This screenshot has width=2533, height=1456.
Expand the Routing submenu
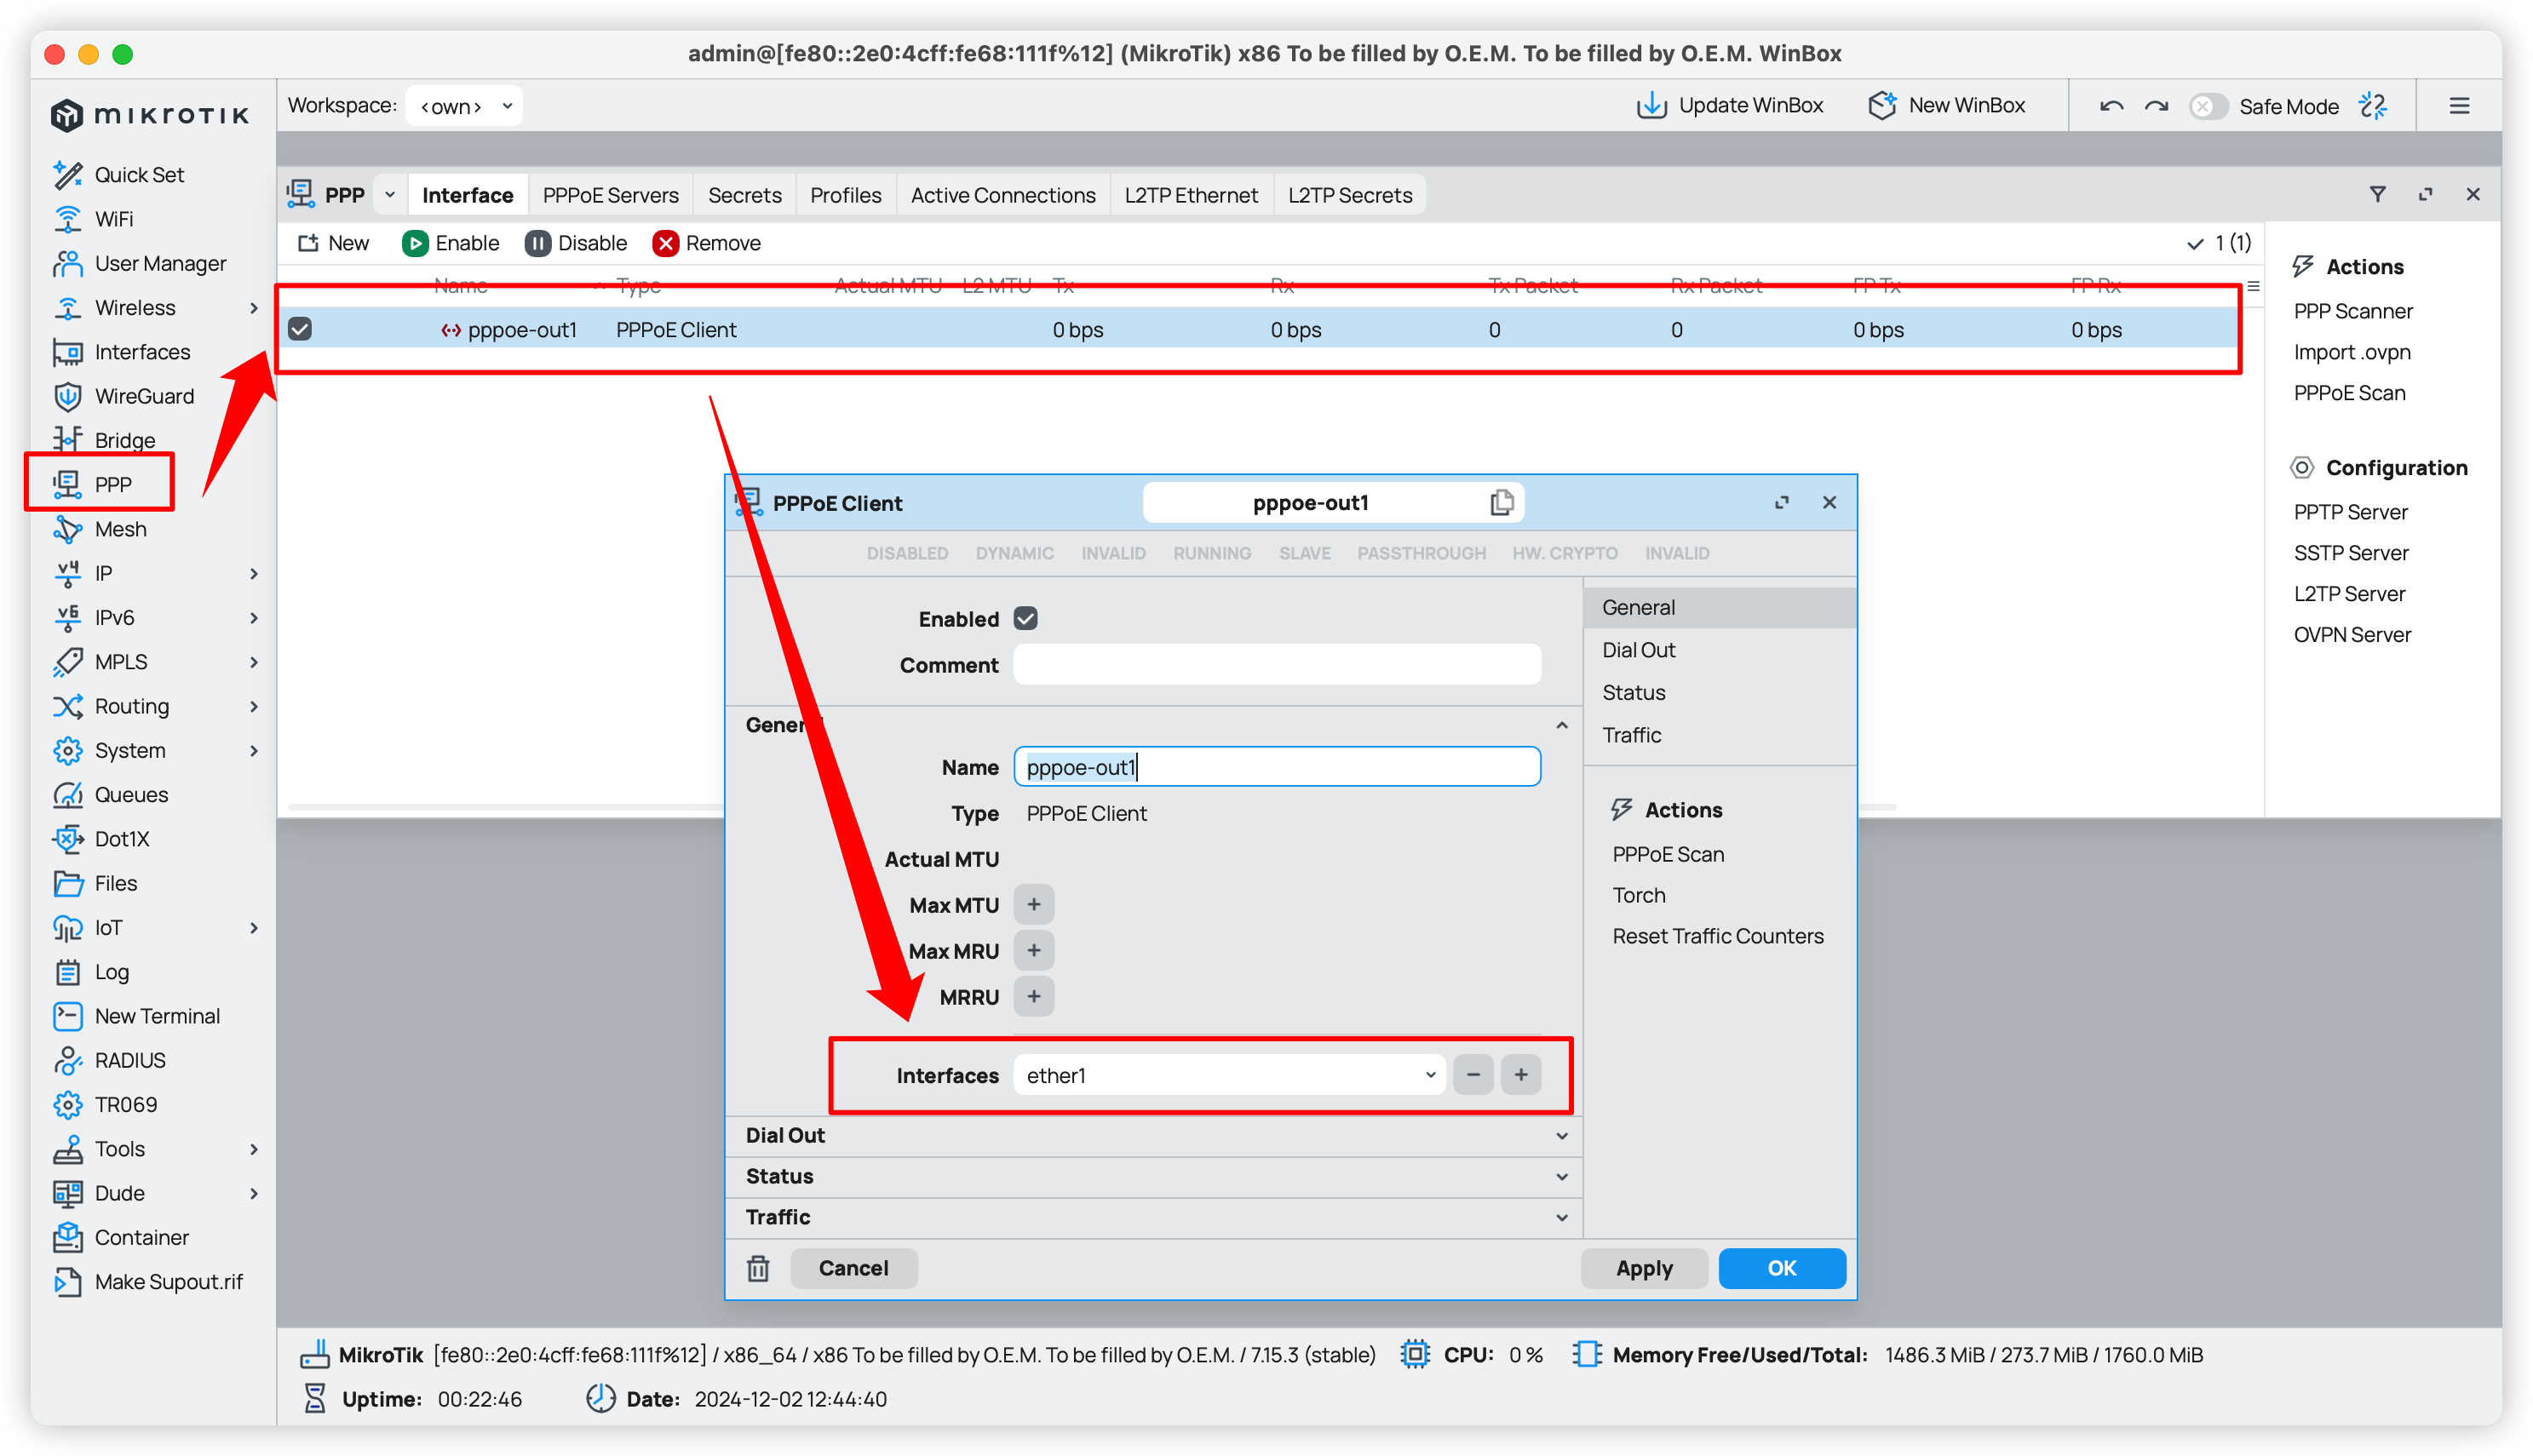254,706
